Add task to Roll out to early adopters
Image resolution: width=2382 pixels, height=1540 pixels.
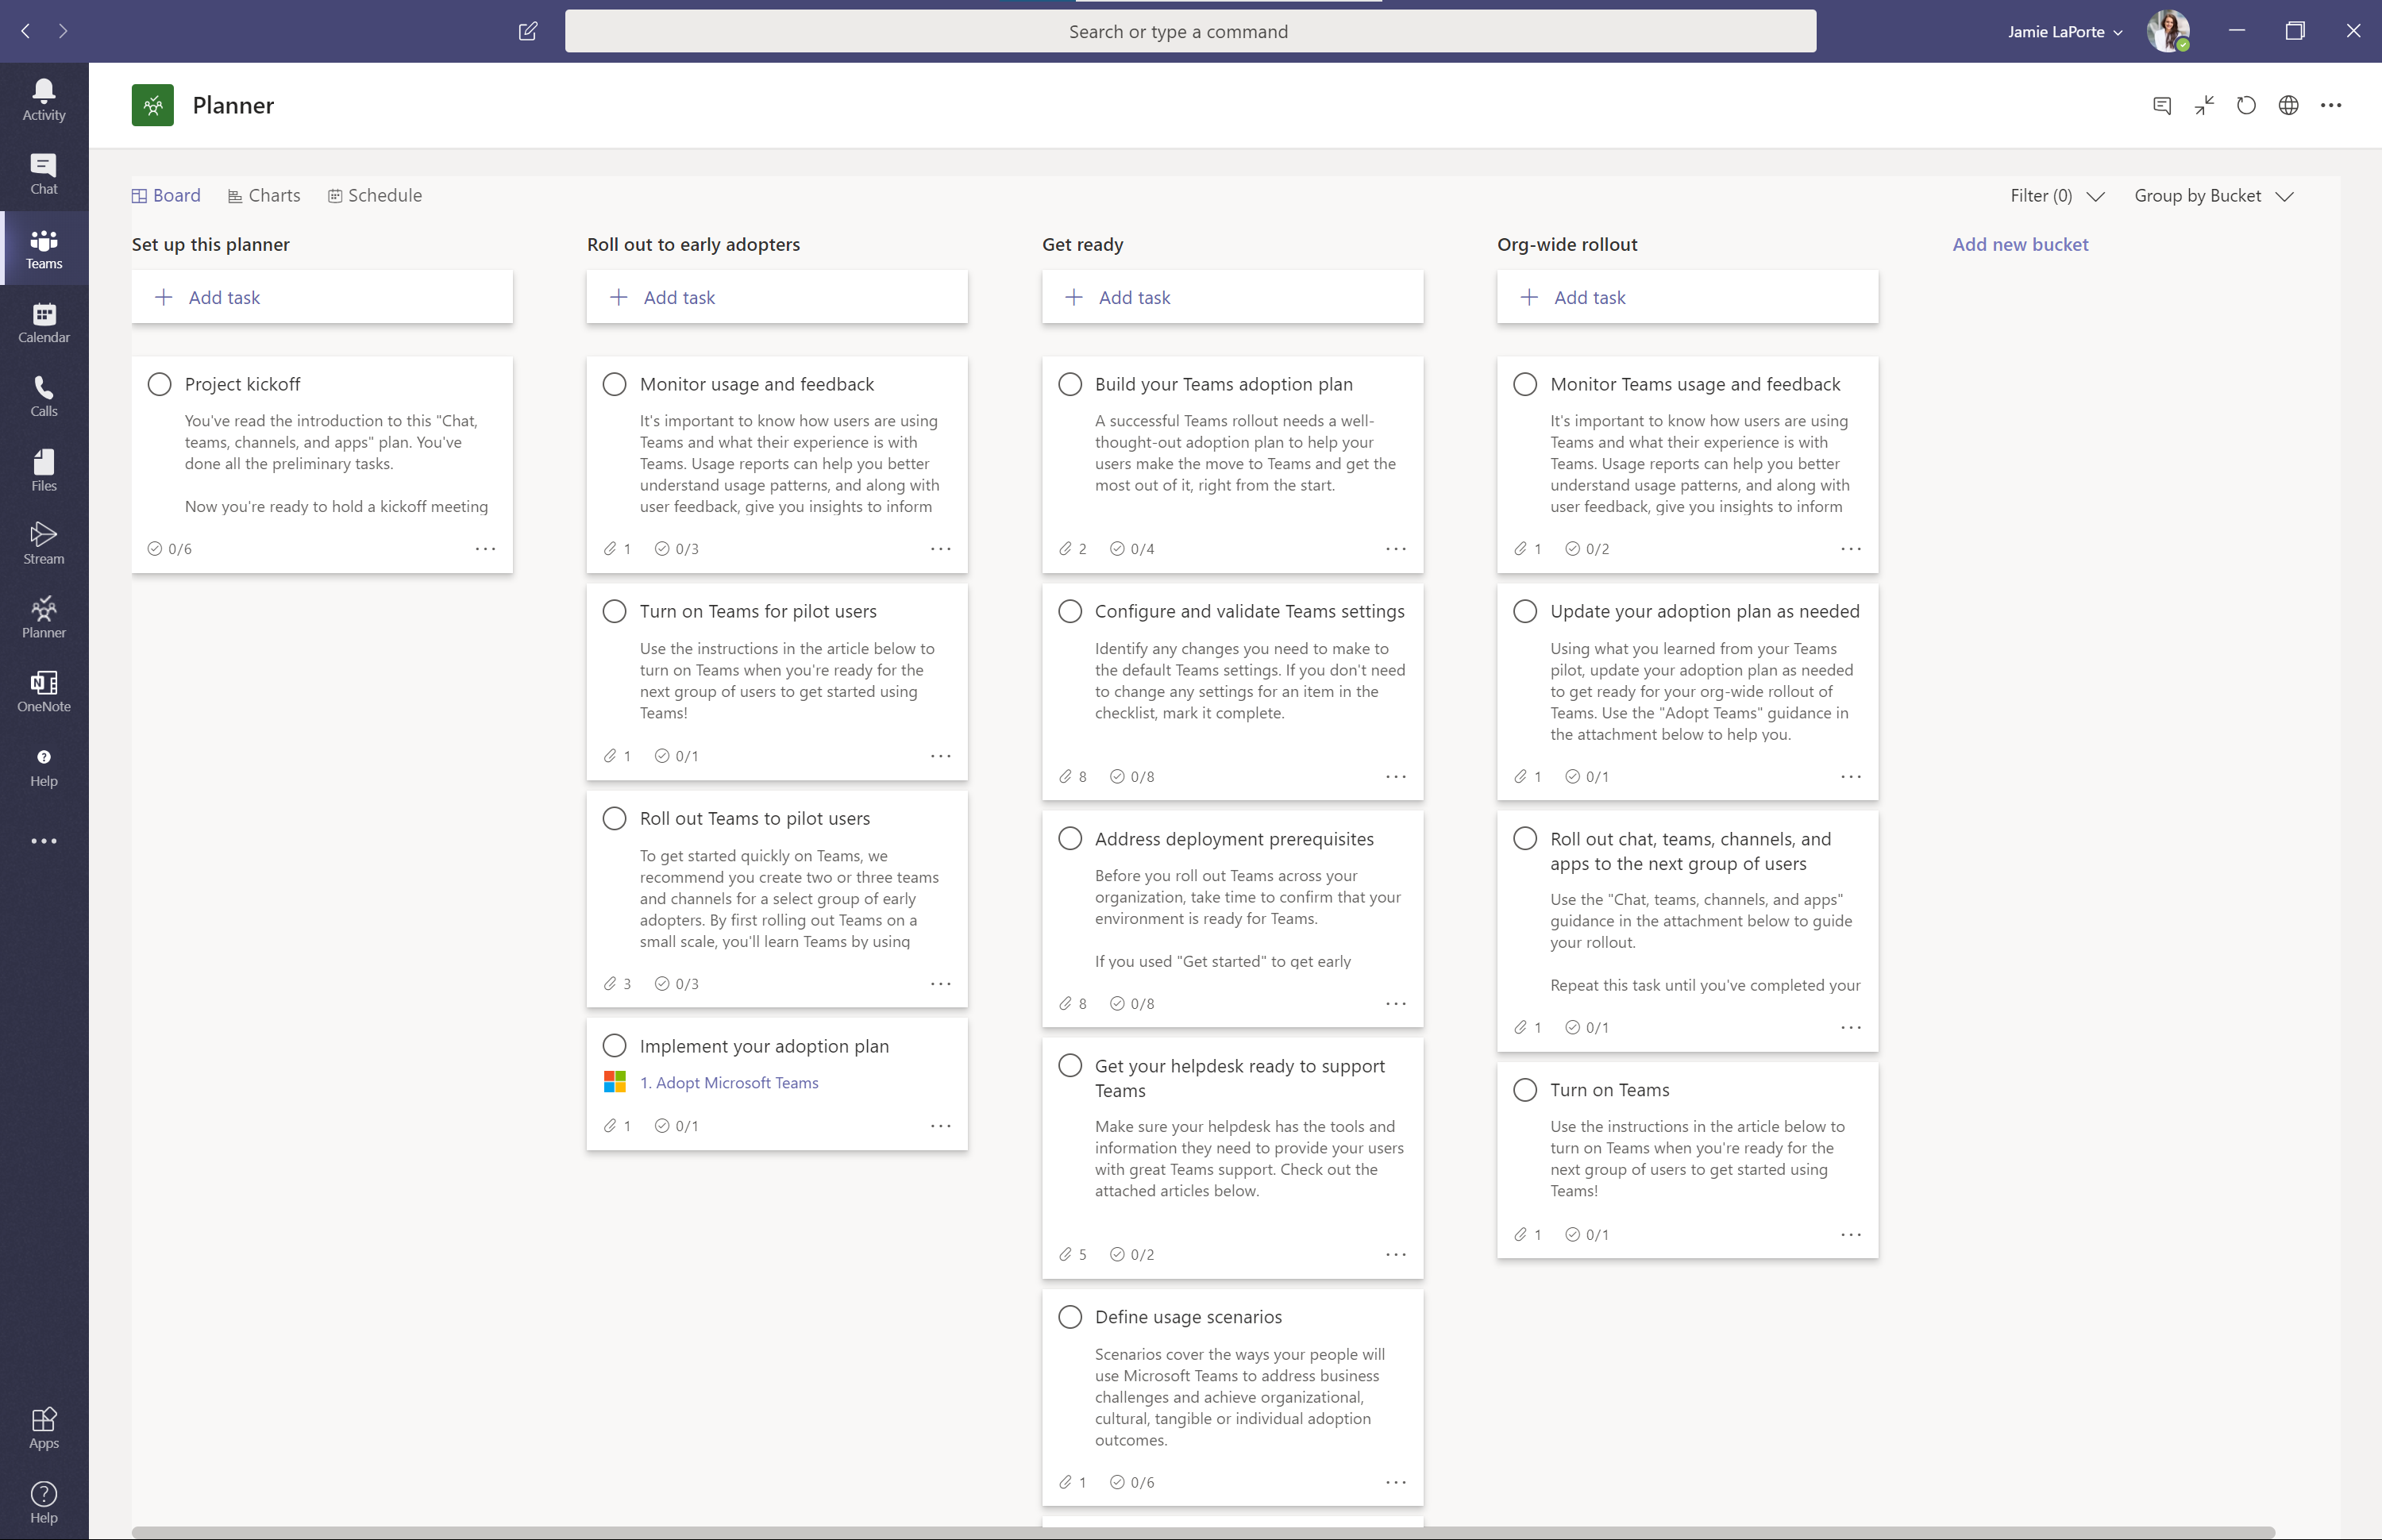click(x=777, y=297)
